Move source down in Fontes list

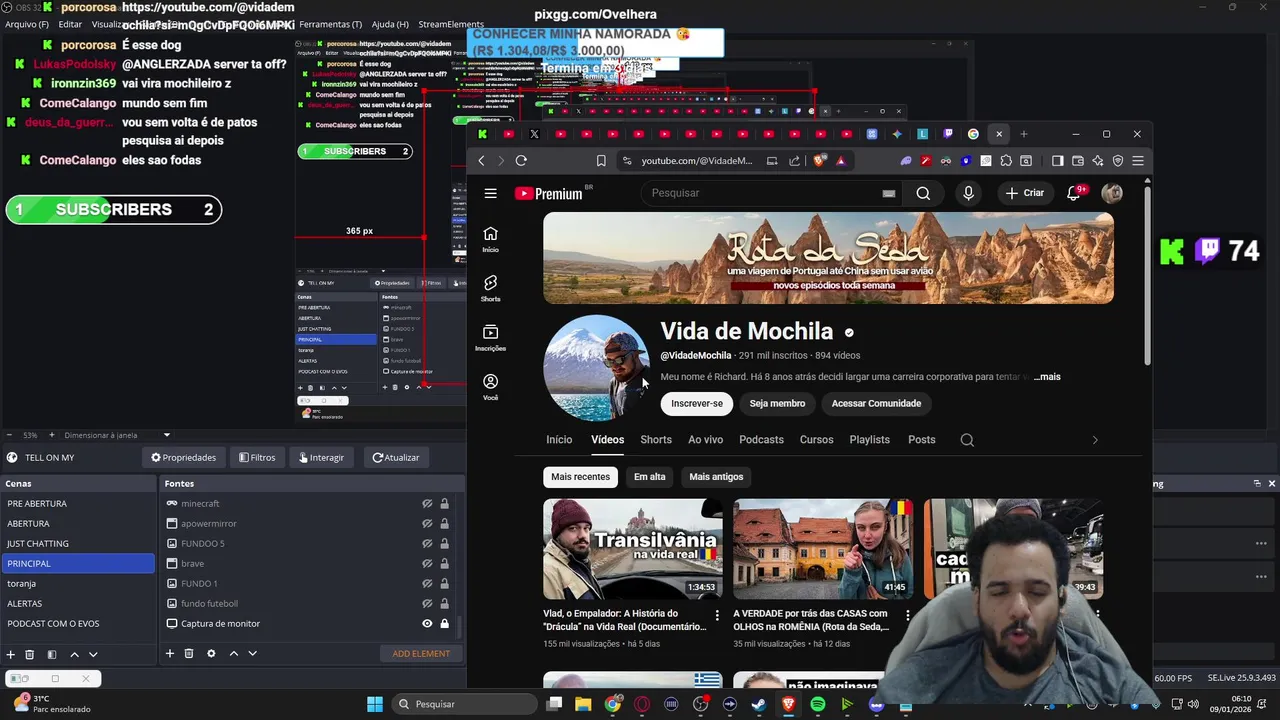click(253, 654)
